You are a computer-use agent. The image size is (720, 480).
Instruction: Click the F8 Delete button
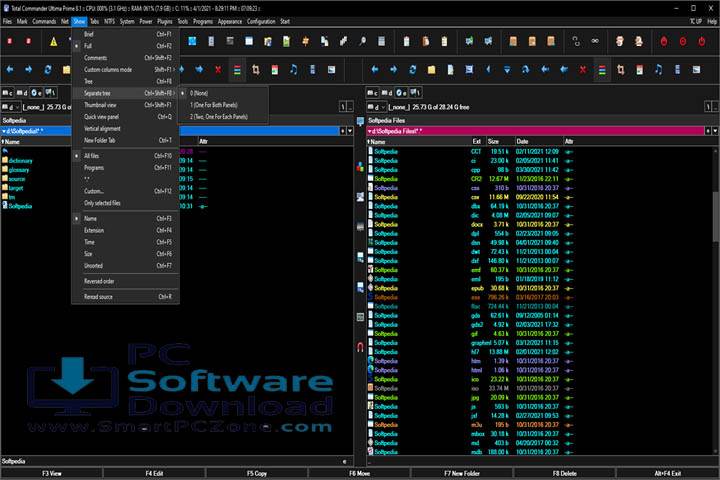coord(564,473)
